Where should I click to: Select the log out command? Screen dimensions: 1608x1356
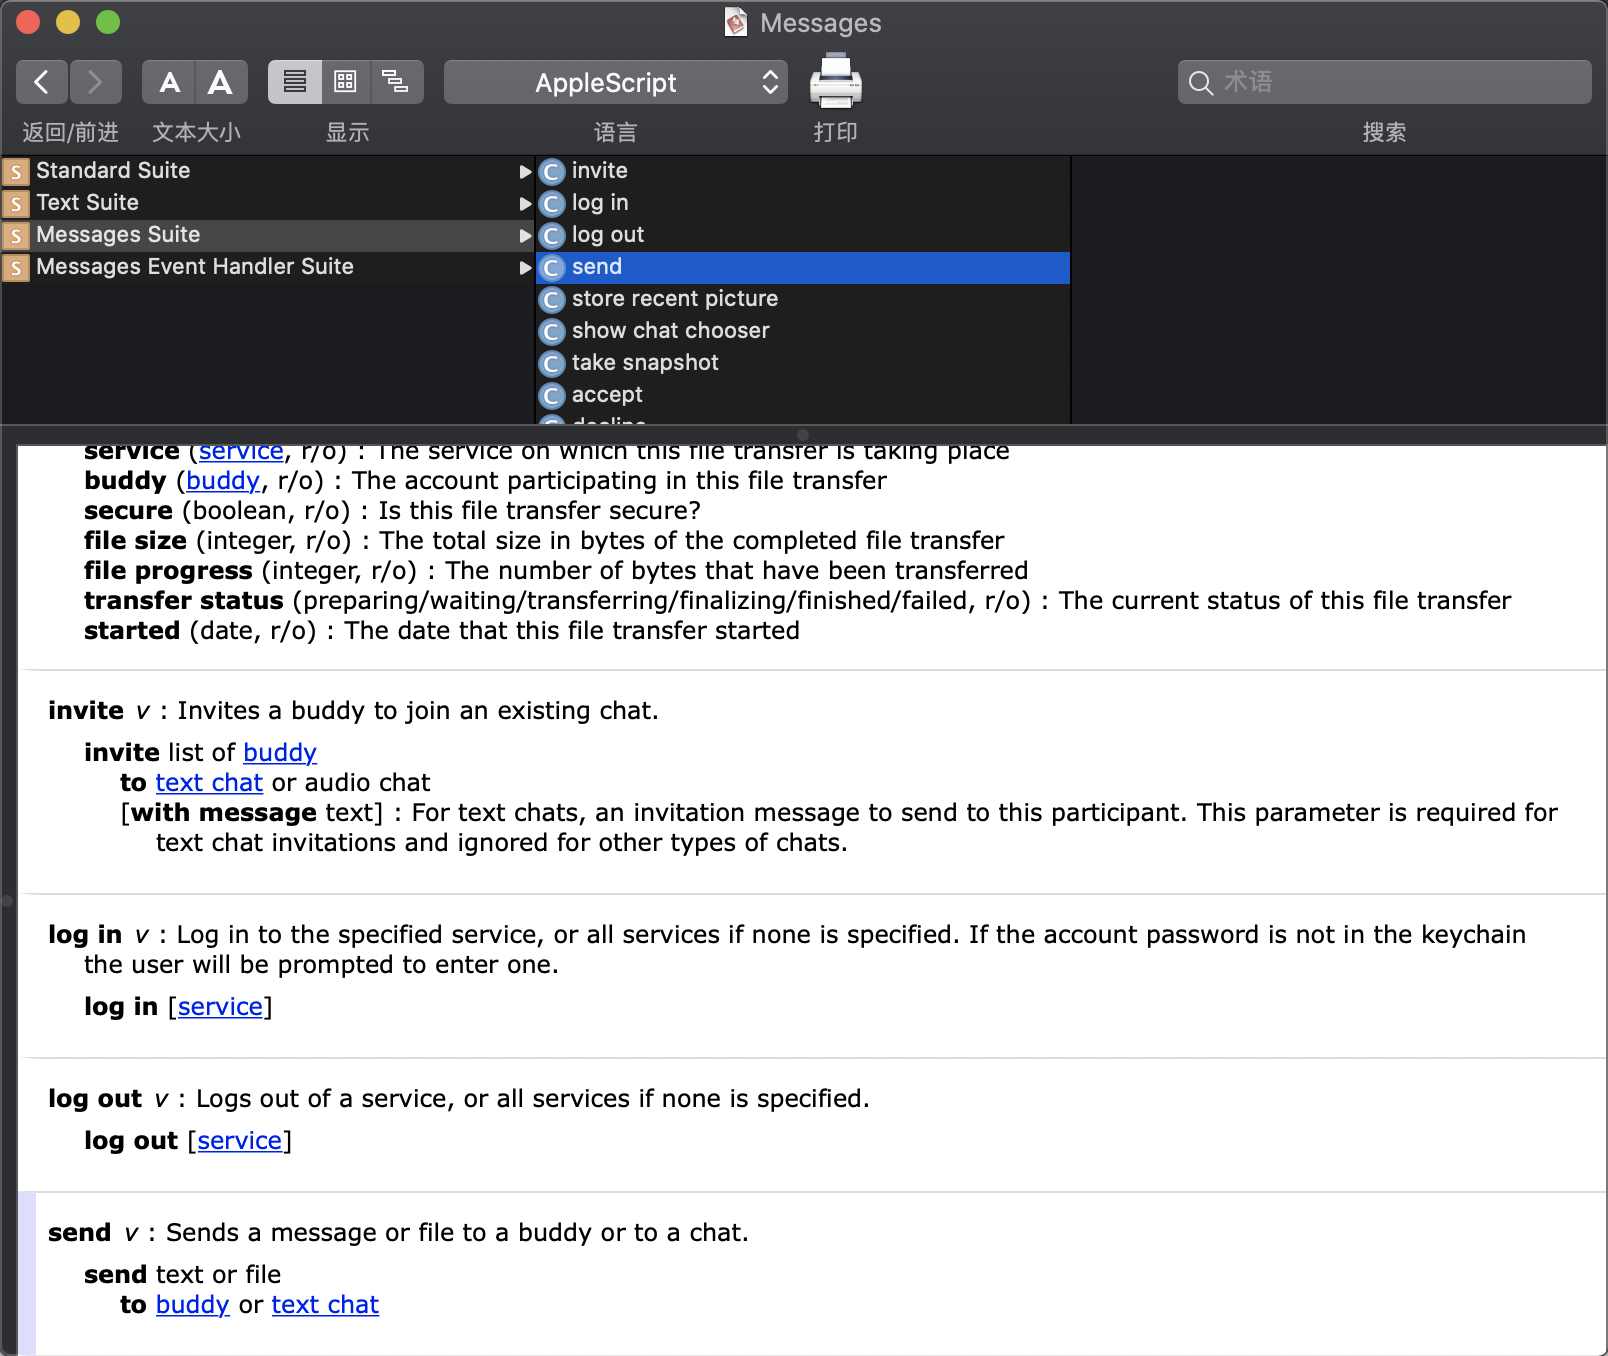pos(803,235)
